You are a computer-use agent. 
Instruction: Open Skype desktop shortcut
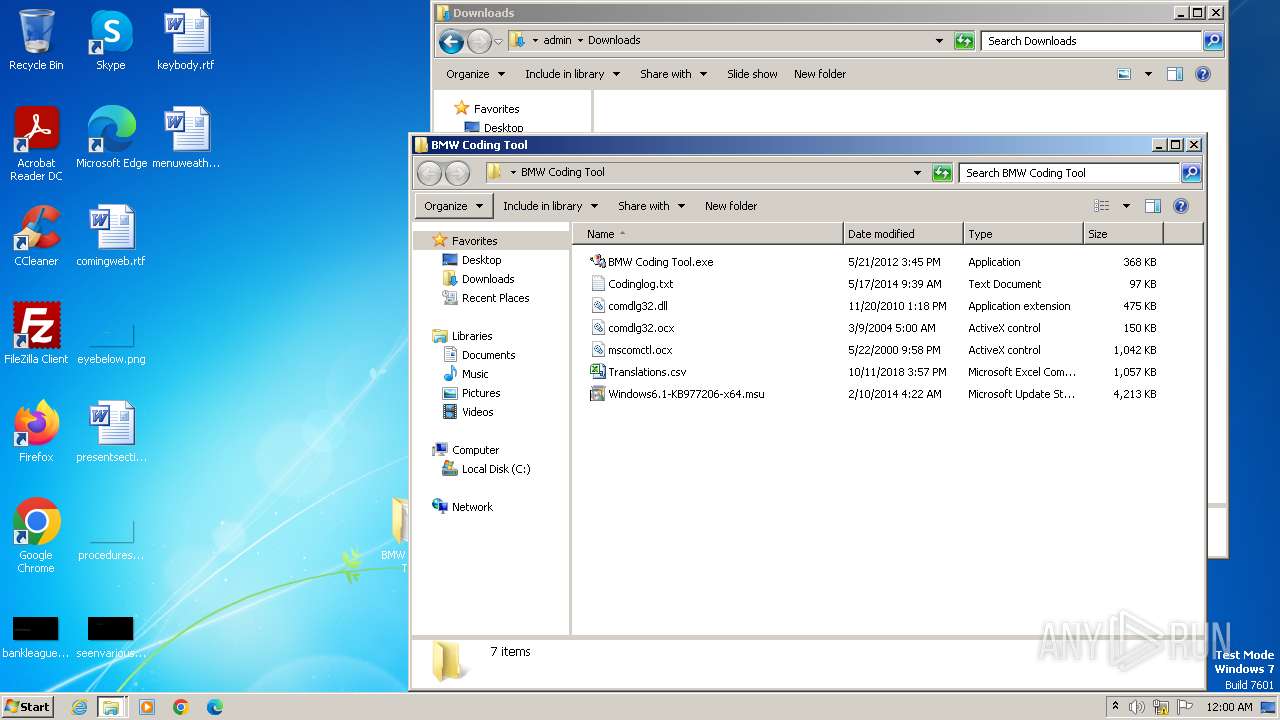[111, 40]
